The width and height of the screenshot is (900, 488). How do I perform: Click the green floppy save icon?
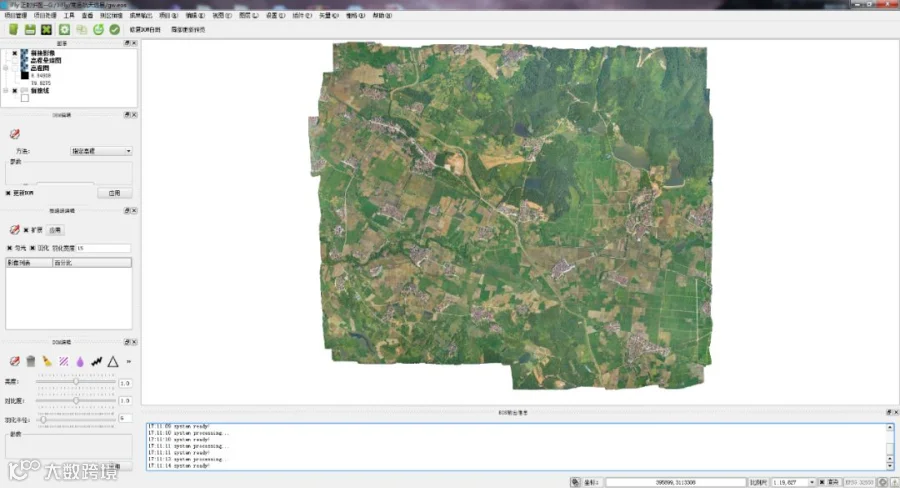(30, 29)
